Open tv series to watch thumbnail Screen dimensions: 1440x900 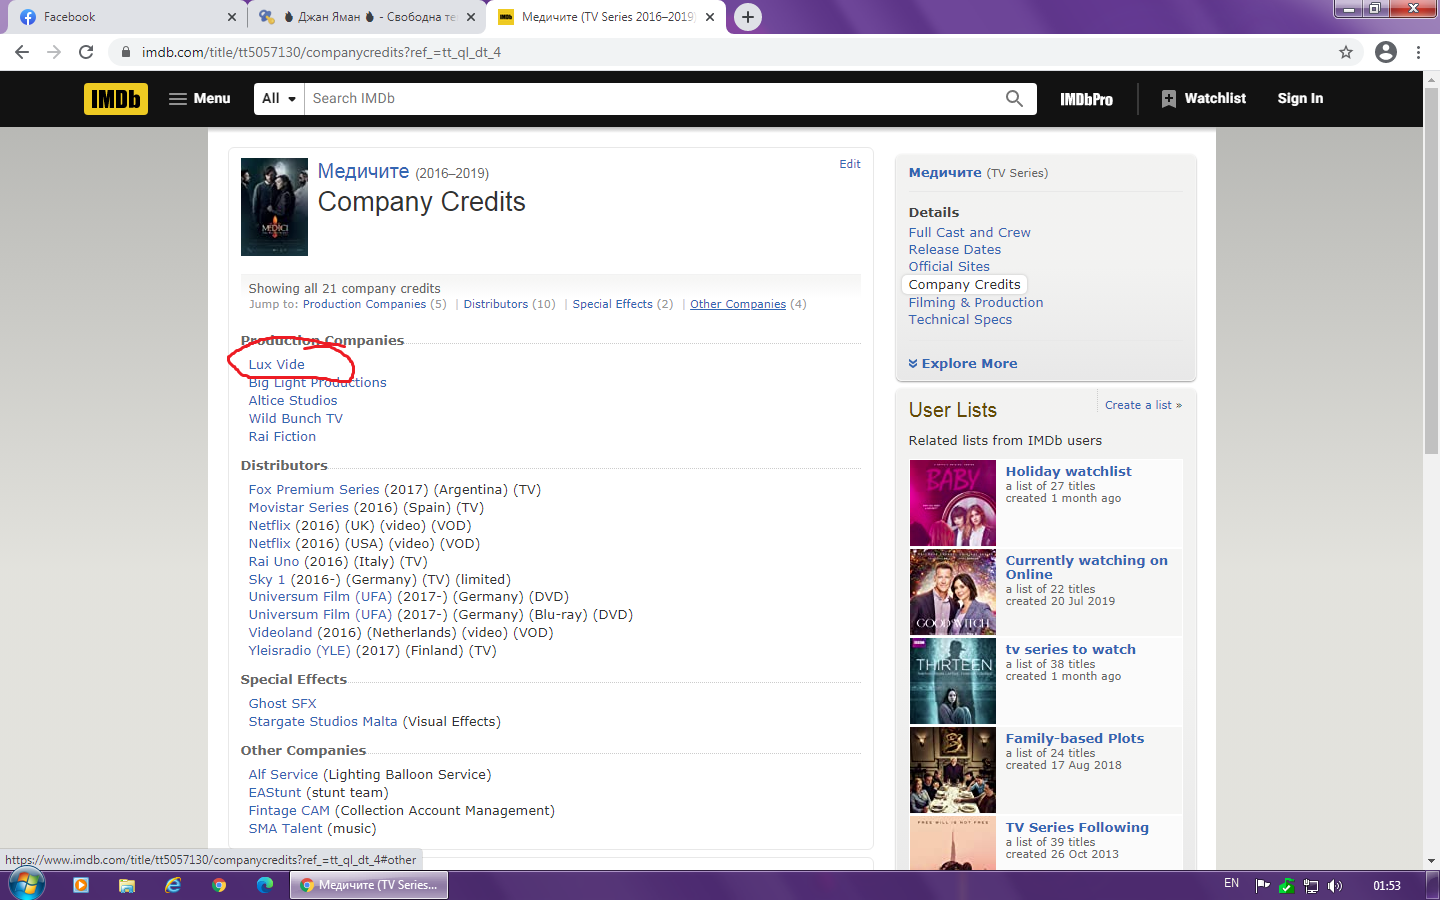[x=952, y=681]
